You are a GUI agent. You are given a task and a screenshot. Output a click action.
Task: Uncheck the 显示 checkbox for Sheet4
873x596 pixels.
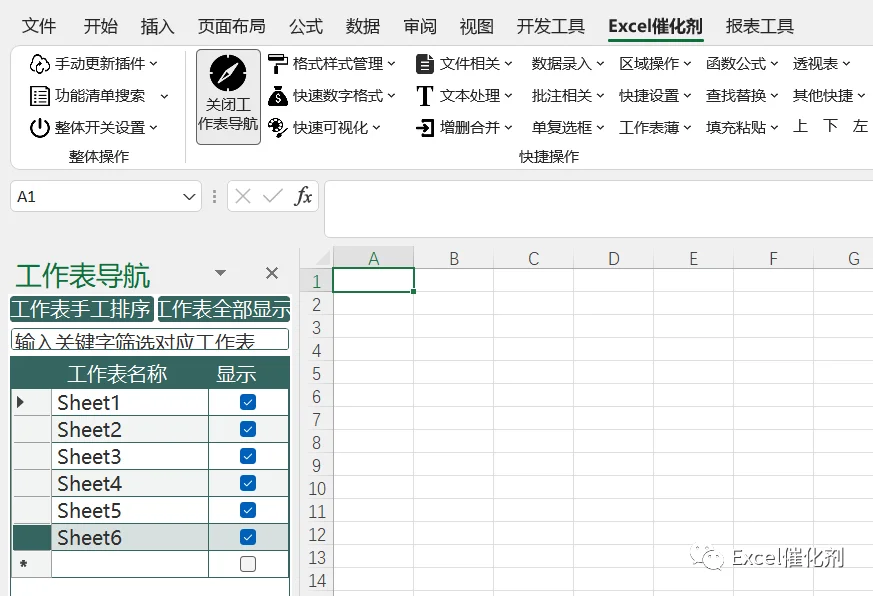click(248, 483)
